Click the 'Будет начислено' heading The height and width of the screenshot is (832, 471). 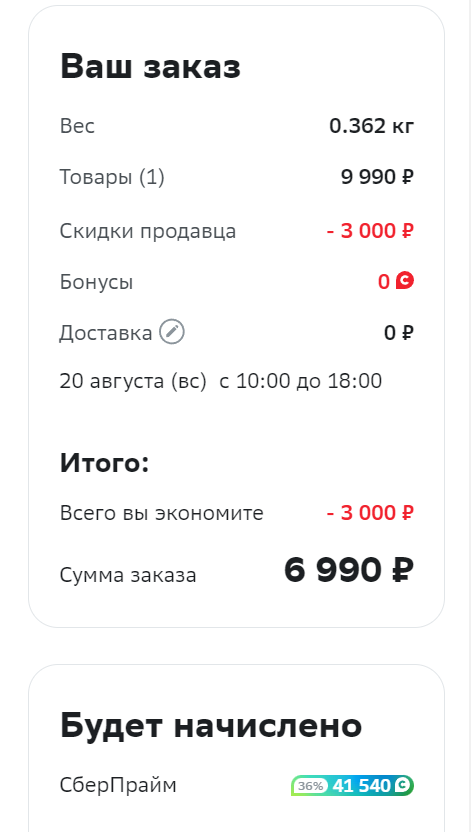point(211,725)
